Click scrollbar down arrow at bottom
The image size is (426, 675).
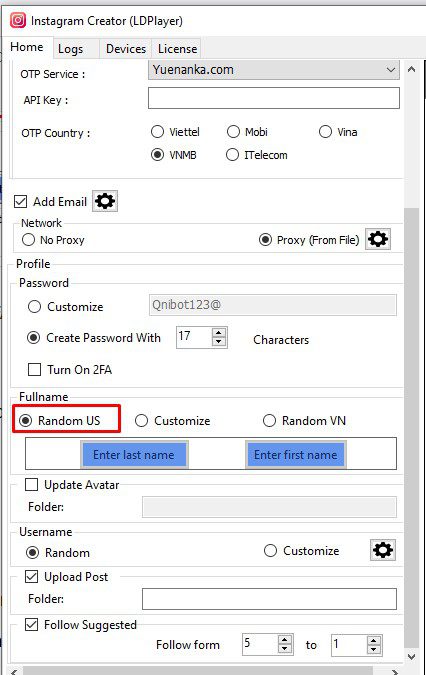click(411, 656)
